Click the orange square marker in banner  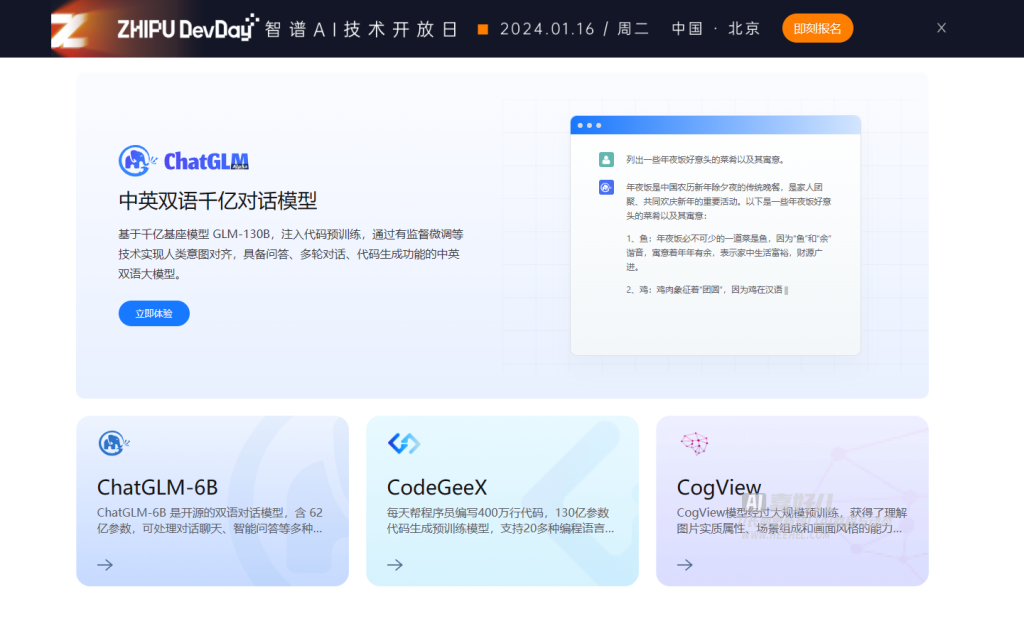point(483,29)
